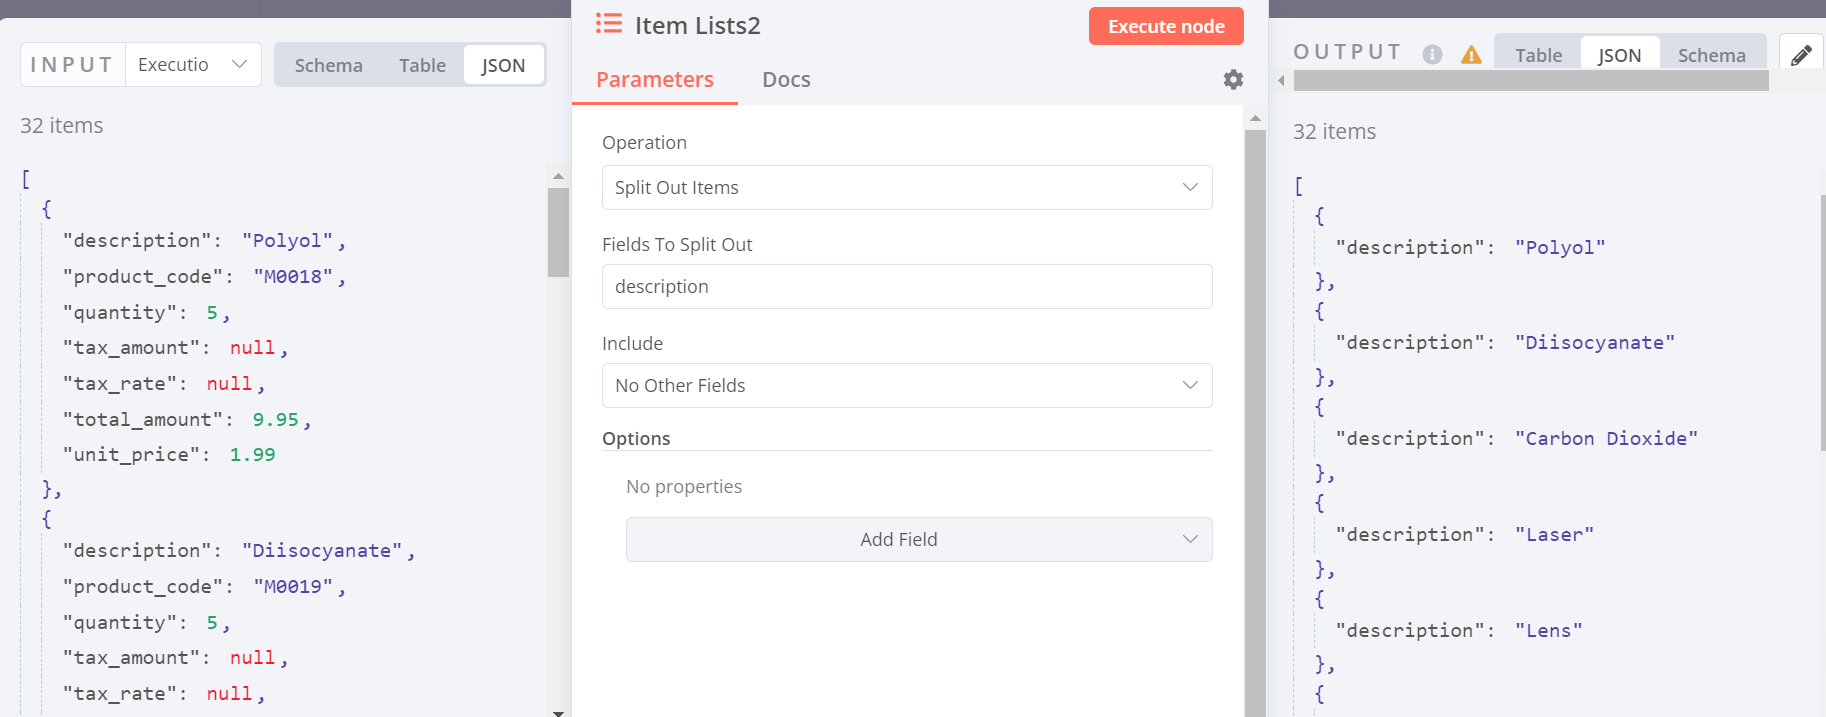Expand the Include dropdown showing No Other Fields
1826x717 pixels.
pyautogui.click(x=906, y=386)
